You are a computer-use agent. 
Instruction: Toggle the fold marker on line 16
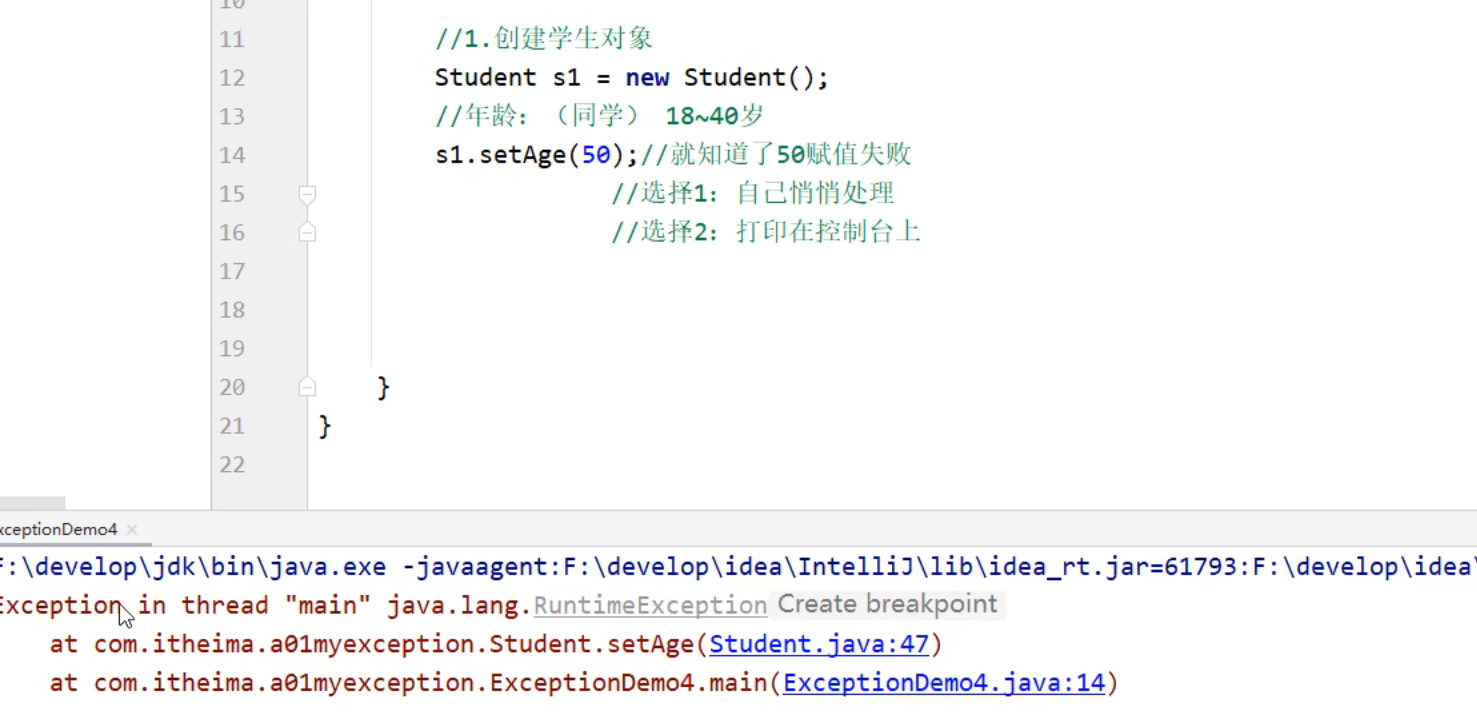(x=307, y=232)
